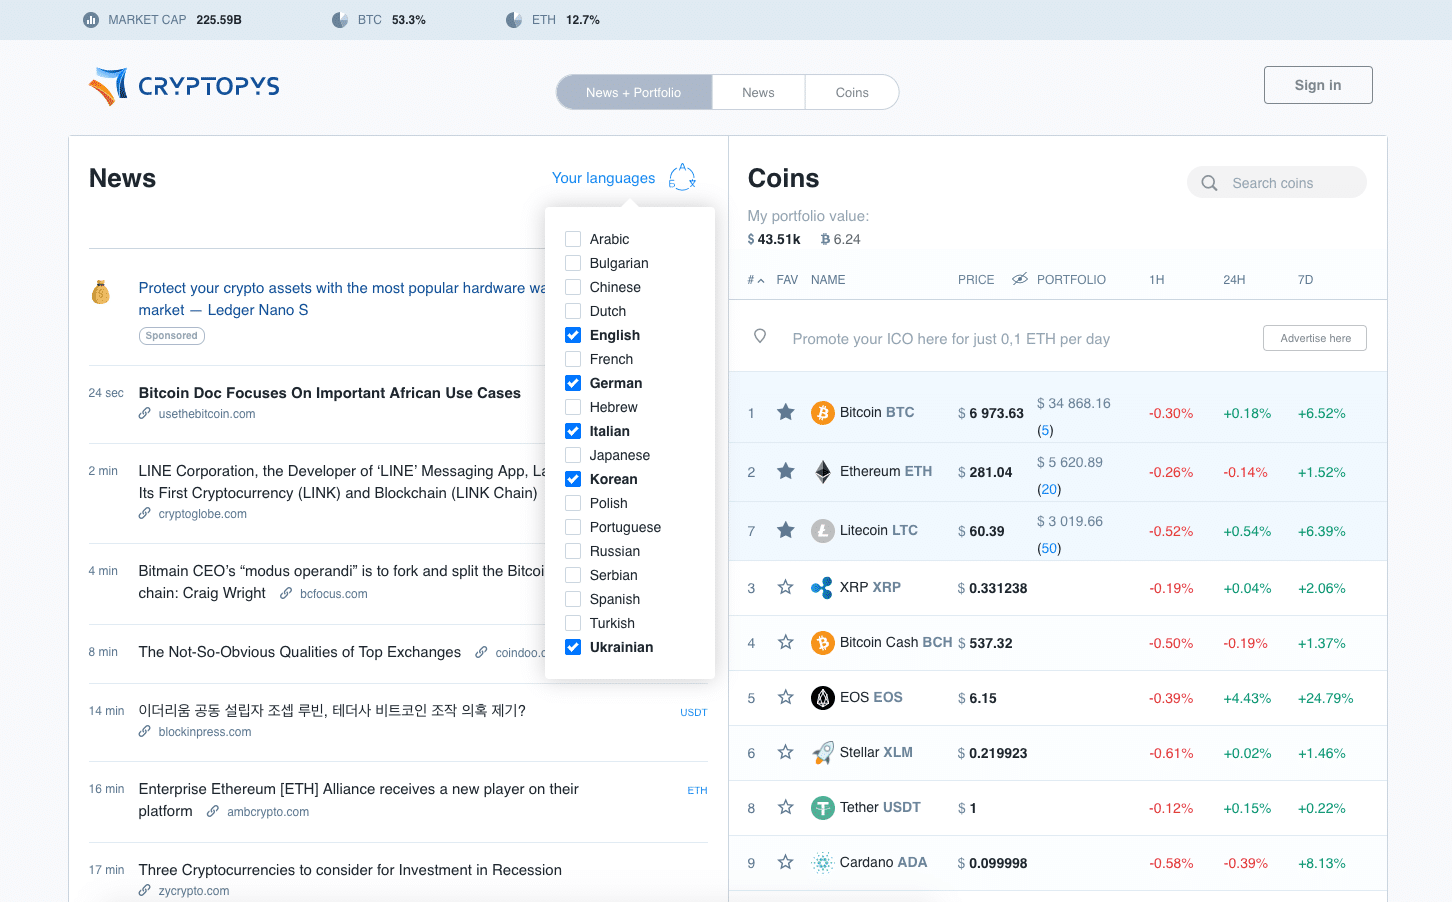Image resolution: width=1452 pixels, height=902 pixels.
Task: Collapse Your languages dropdown
Action: click(x=603, y=178)
